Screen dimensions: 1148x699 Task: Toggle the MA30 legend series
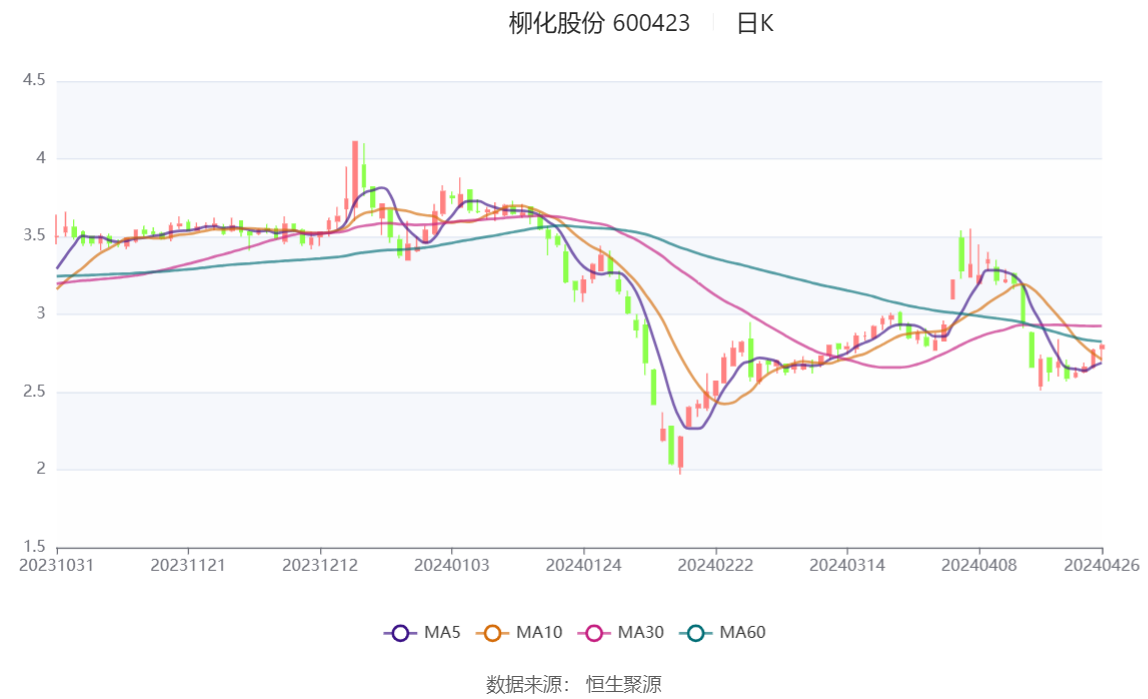[x=621, y=632]
